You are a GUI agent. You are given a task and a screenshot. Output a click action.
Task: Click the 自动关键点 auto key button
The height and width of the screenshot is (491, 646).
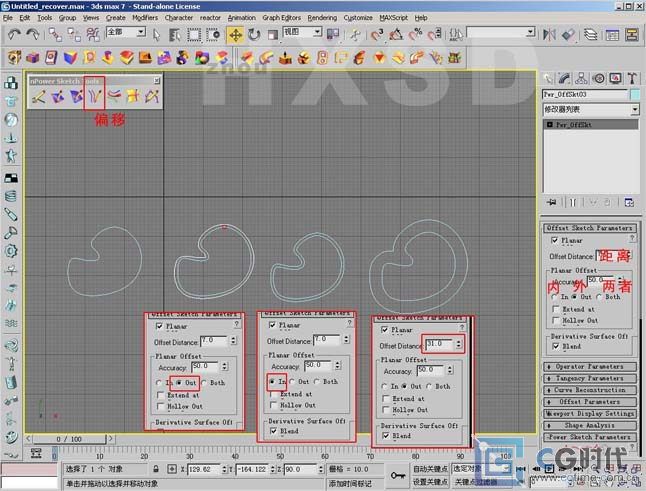[x=431, y=469]
